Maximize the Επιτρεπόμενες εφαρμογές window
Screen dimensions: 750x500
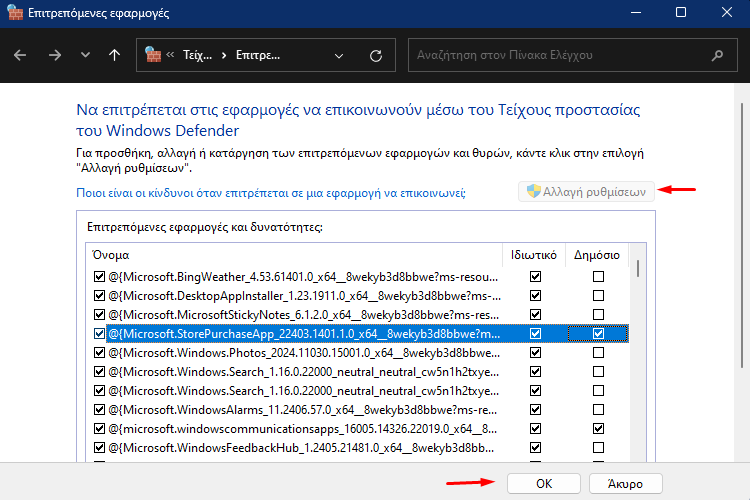(x=681, y=13)
